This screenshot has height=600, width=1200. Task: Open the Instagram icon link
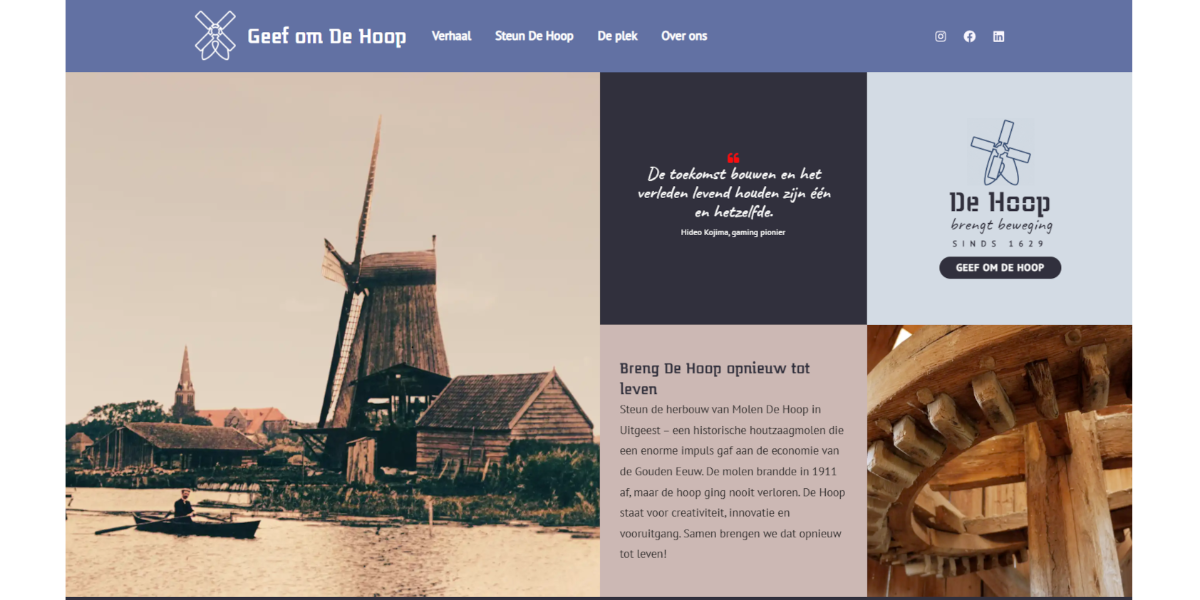[x=940, y=36]
